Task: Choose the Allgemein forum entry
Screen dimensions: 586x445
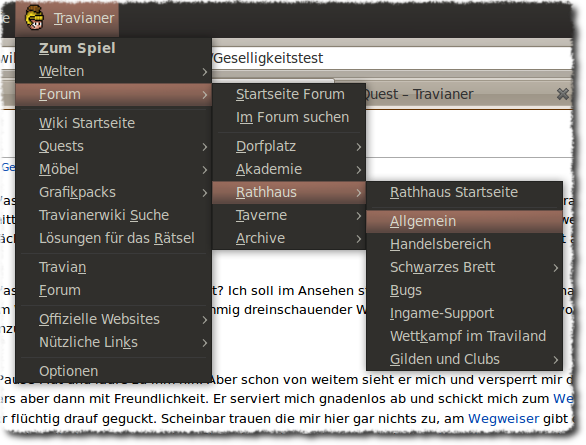Action: point(465,222)
